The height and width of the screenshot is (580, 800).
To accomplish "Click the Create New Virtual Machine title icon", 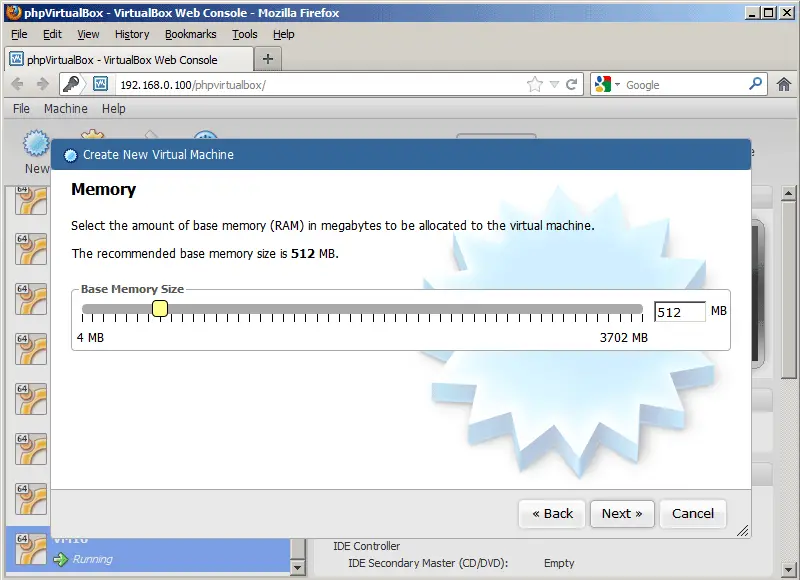I will click(x=70, y=155).
